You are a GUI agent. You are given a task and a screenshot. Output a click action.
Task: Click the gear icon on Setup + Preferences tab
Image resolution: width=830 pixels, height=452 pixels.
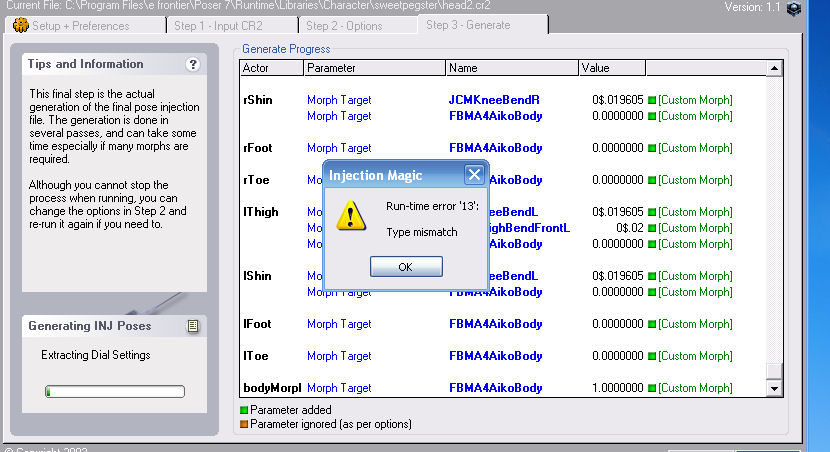20,25
